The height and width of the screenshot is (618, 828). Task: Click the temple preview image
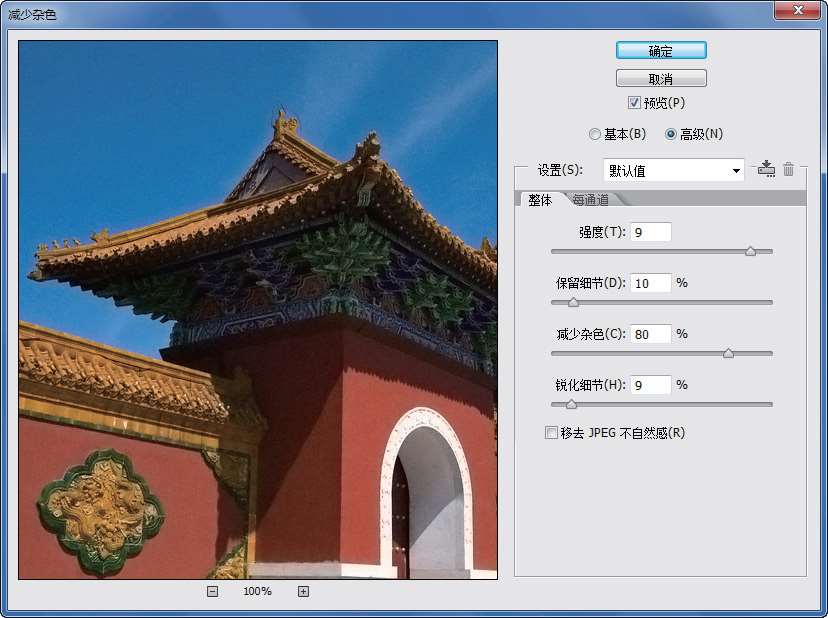point(258,310)
